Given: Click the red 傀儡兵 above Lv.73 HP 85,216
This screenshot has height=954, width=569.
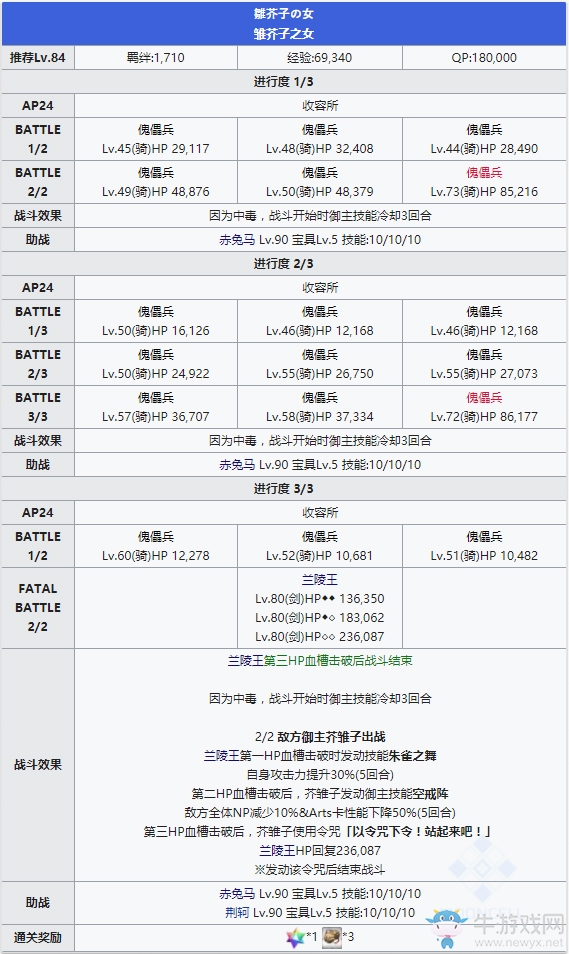Looking at the screenshot, I should tap(484, 173).
